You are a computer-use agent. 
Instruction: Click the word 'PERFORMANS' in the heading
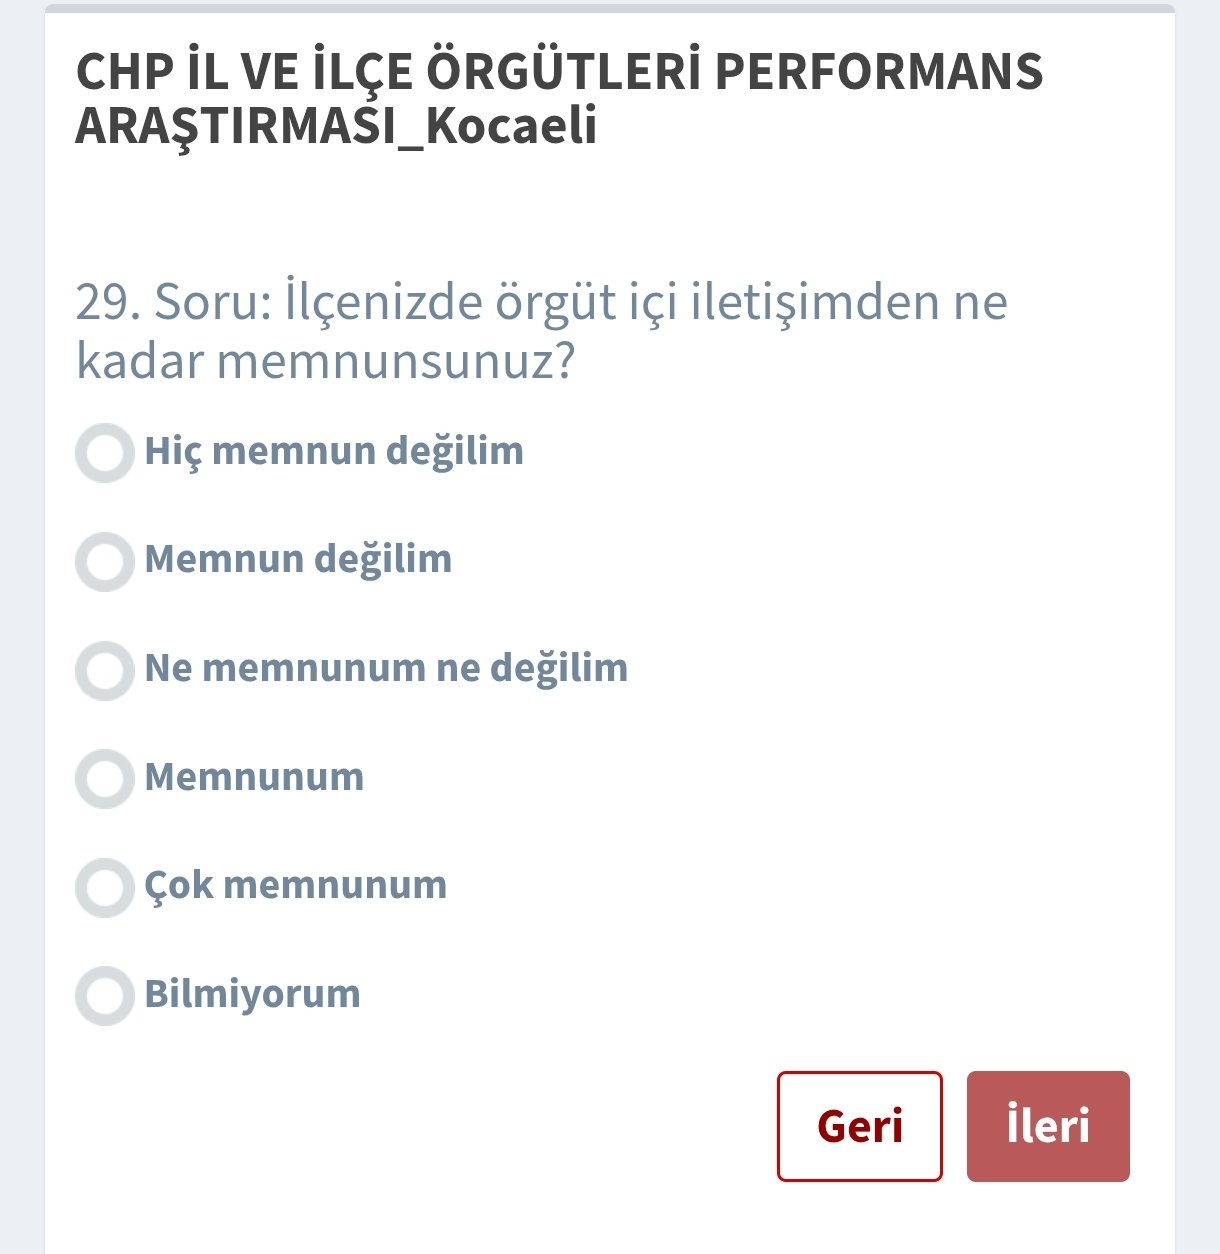[x=880, y=72]
